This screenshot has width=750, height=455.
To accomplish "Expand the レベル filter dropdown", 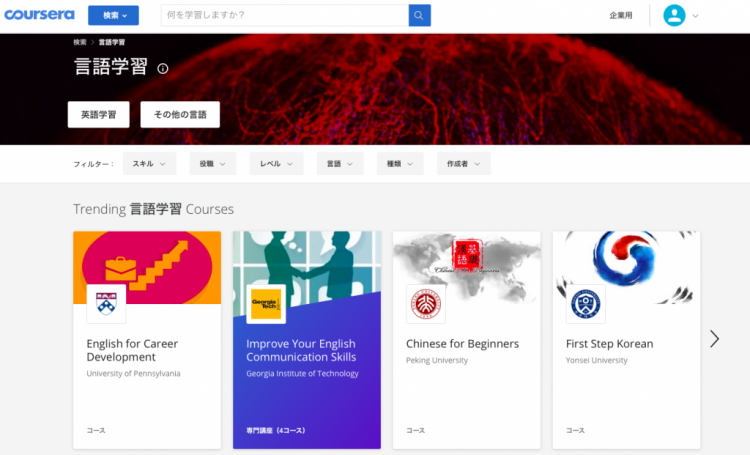I will [276, 164].
